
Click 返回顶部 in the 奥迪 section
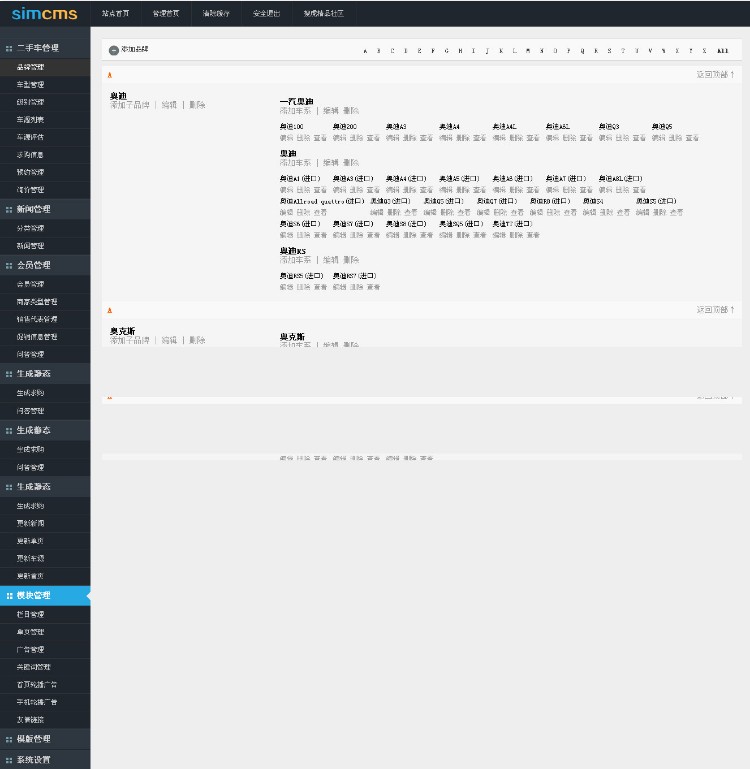[715, 75]
